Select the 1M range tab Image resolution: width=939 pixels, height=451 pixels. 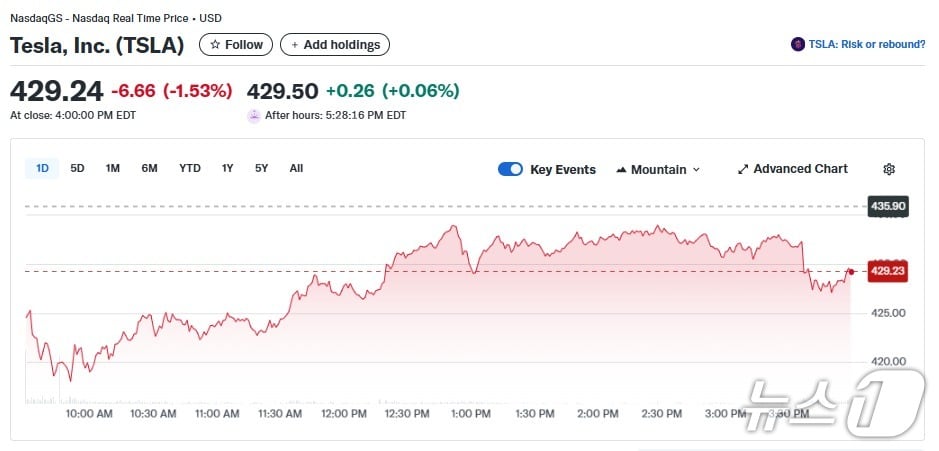click(113, 168)
